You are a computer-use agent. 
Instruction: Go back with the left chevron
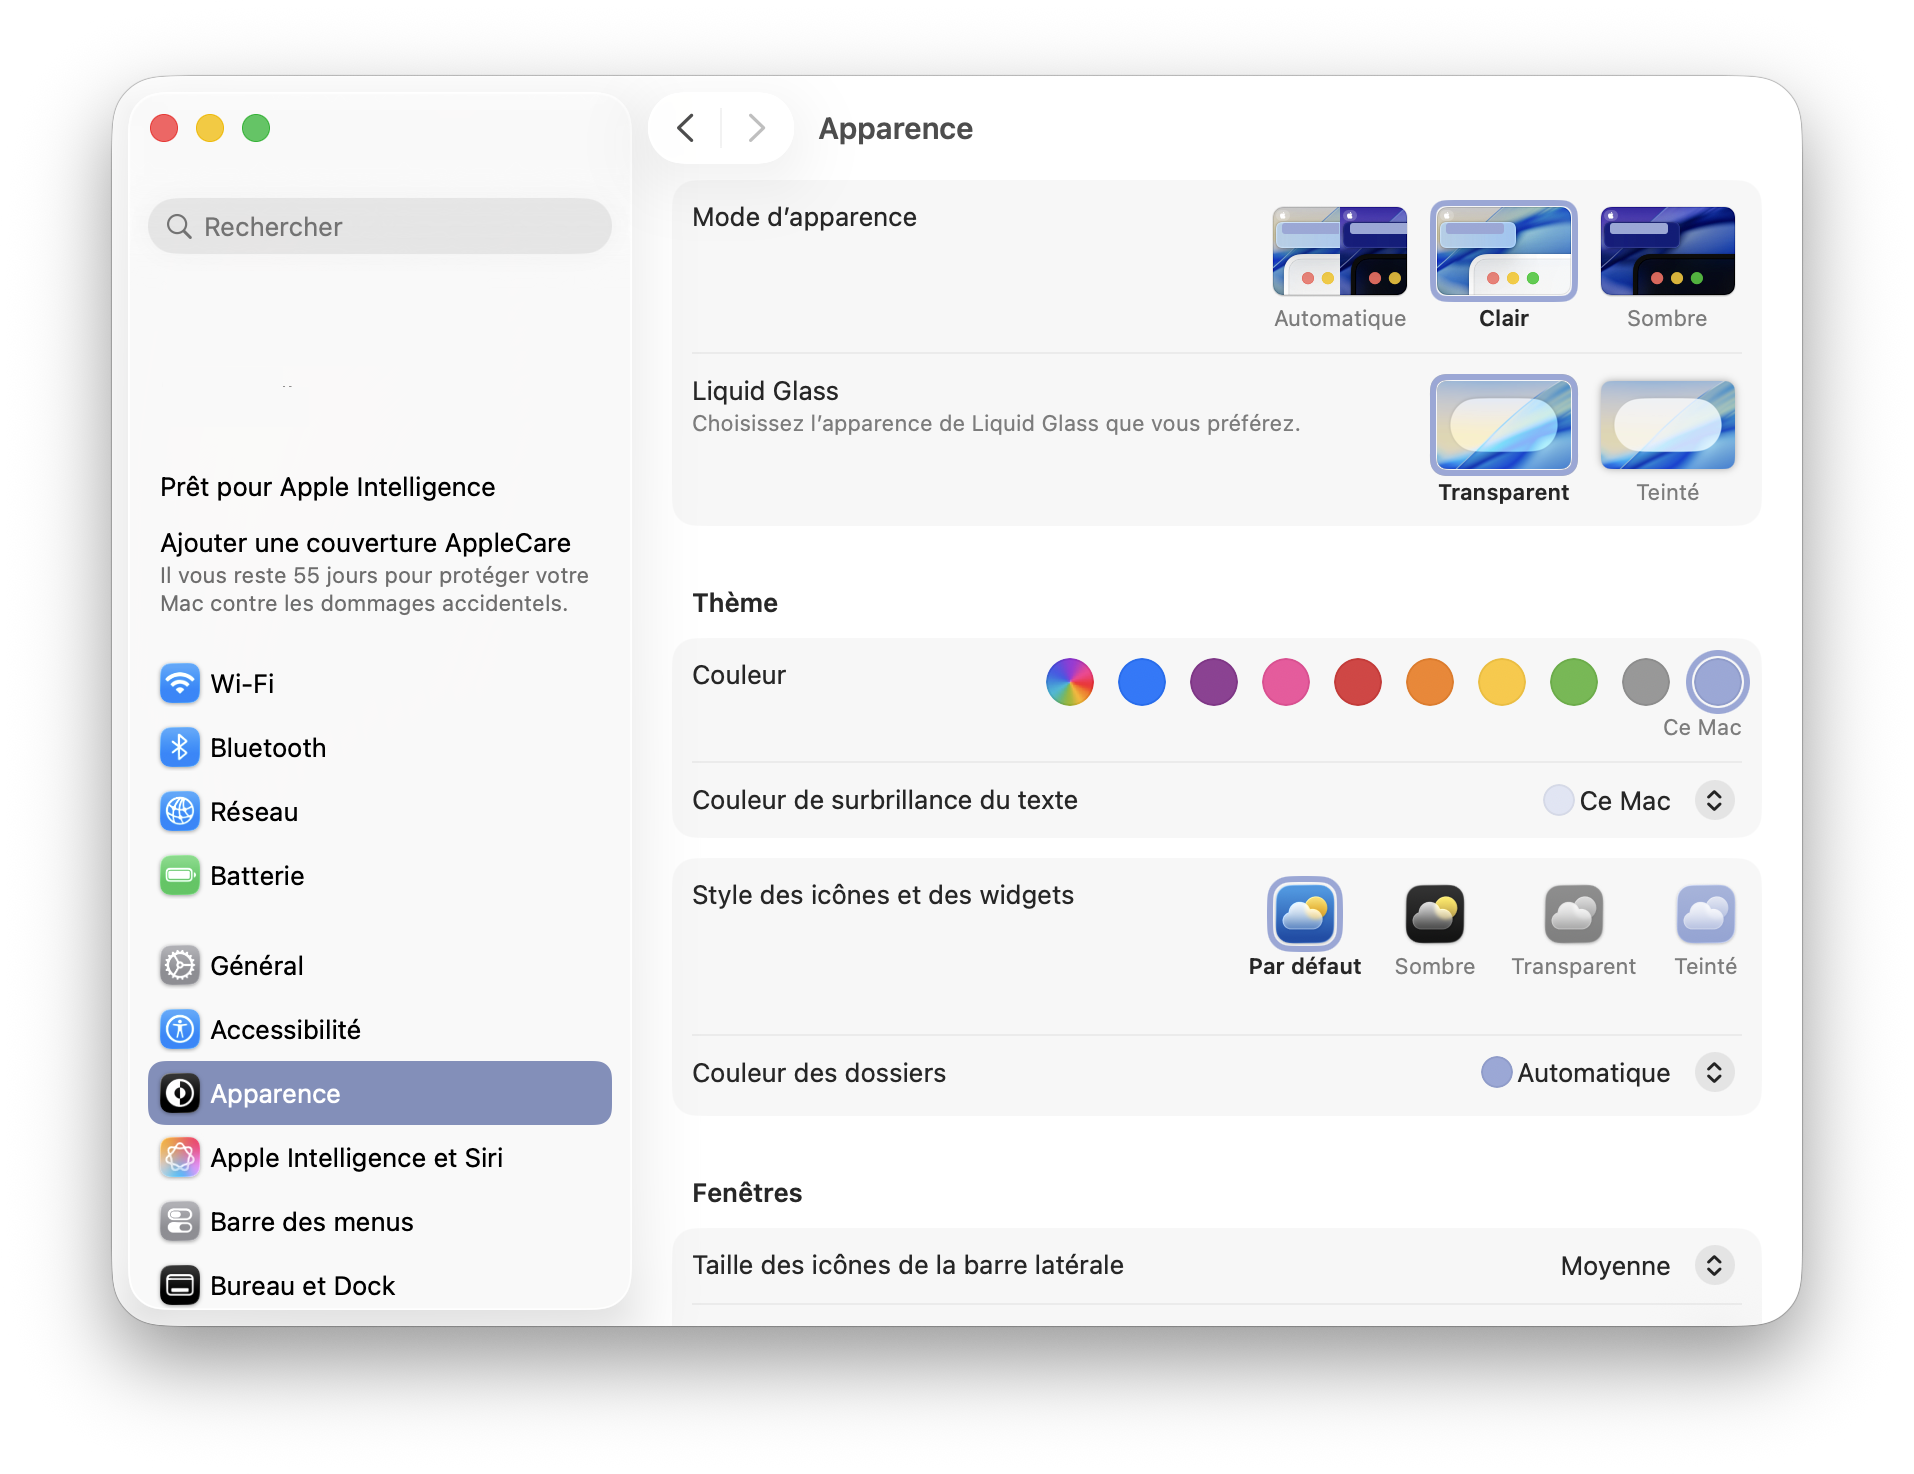coord(686,128)
